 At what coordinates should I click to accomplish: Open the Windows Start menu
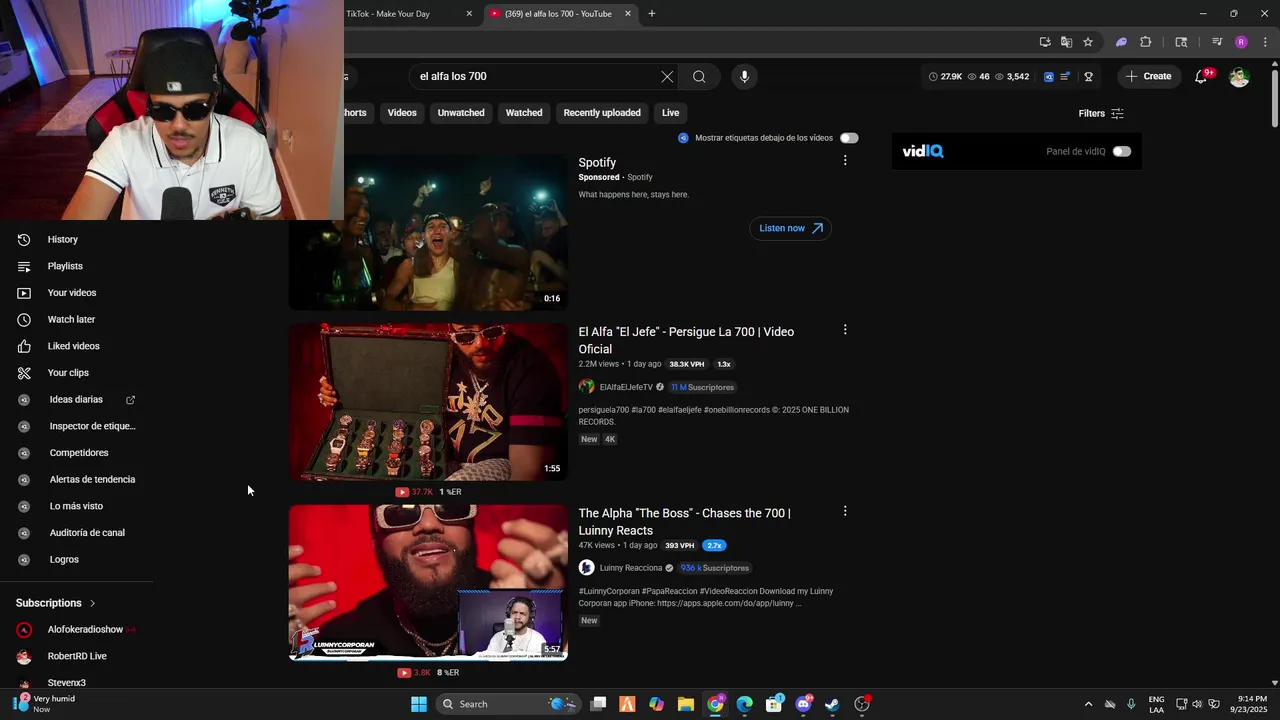point(419,704)
